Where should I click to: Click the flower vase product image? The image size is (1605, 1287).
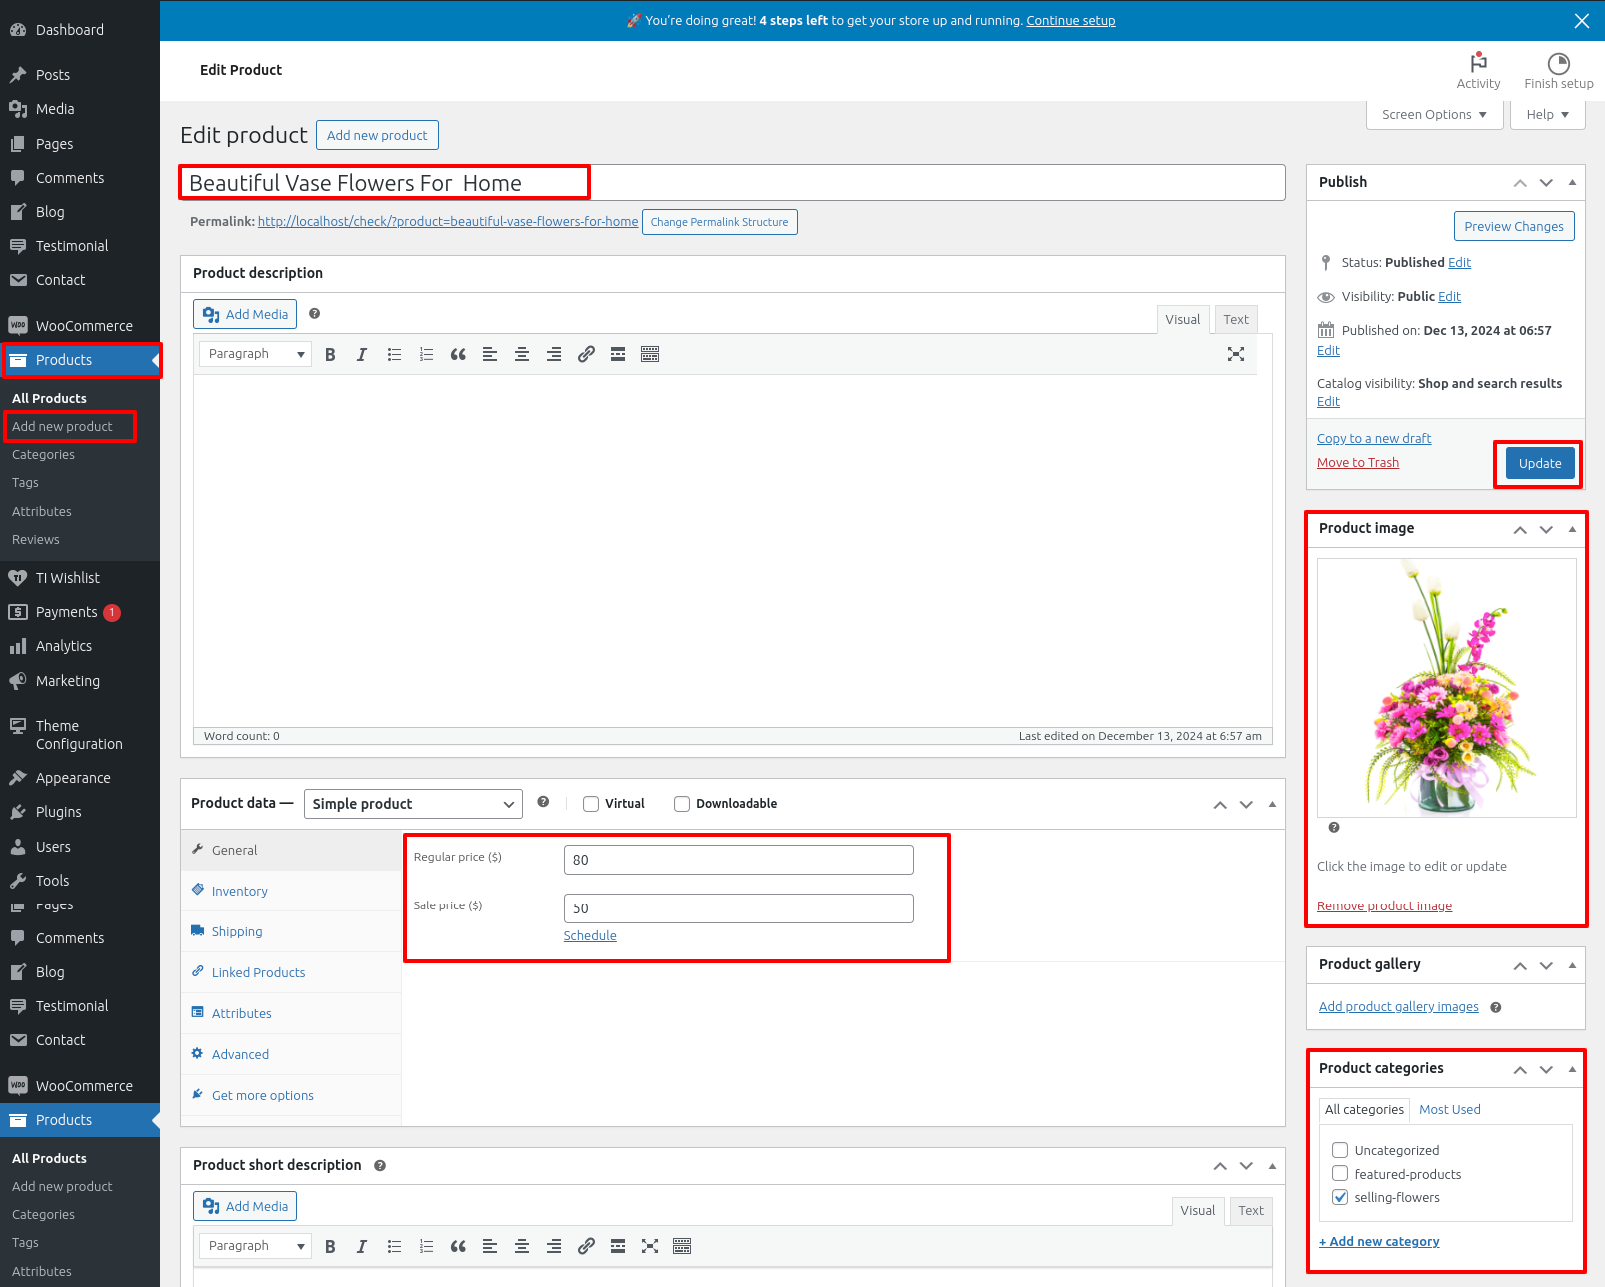tap(1446, 688)
